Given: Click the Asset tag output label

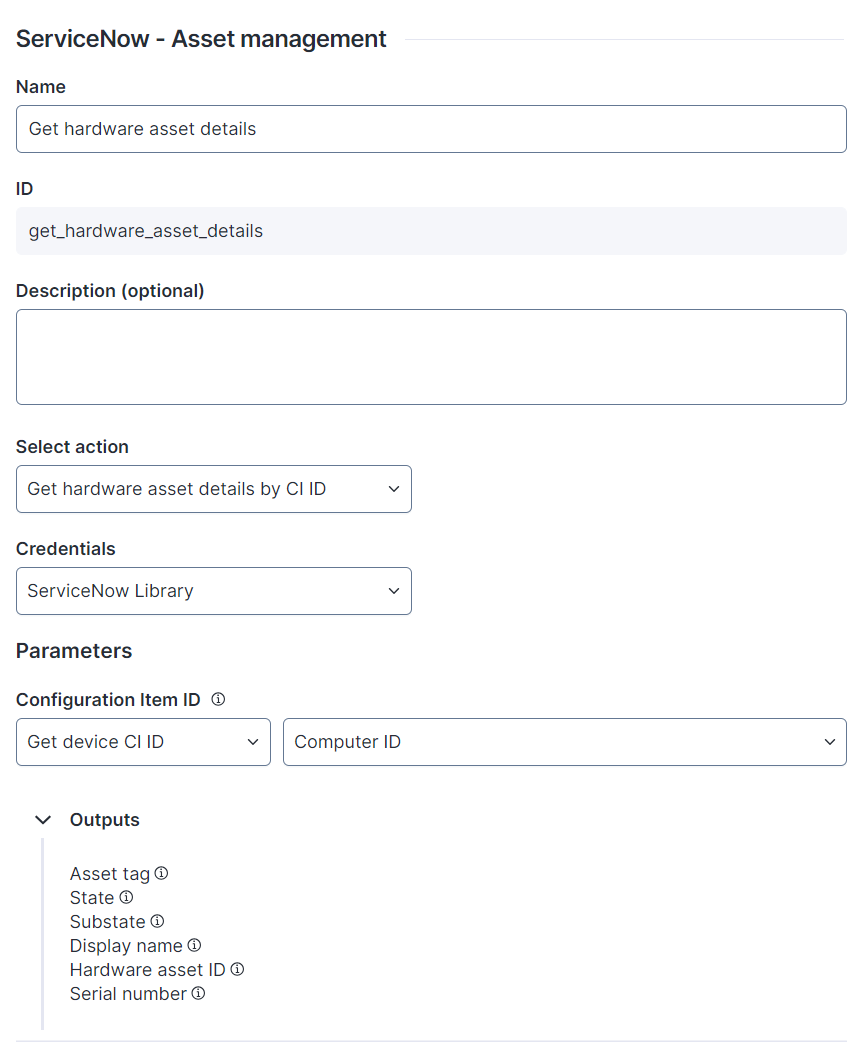Looking at the screenshot, I should point(110,874).
